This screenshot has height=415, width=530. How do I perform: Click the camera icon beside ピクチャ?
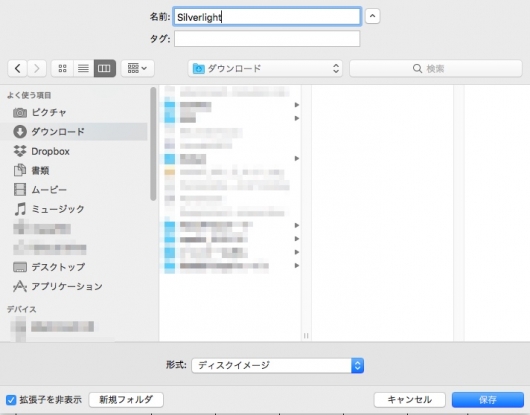point(20,113)
